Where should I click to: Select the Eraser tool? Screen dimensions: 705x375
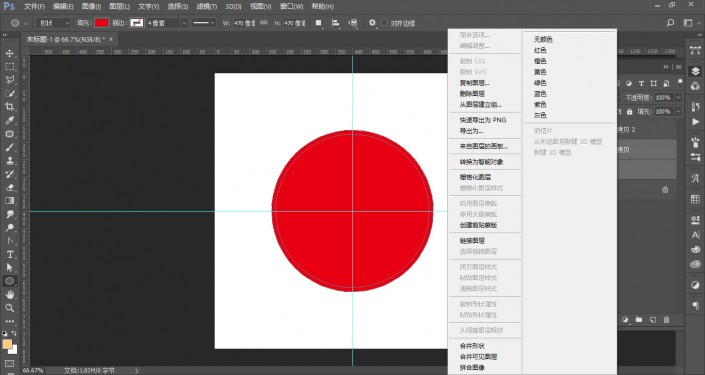coord(9,188)
